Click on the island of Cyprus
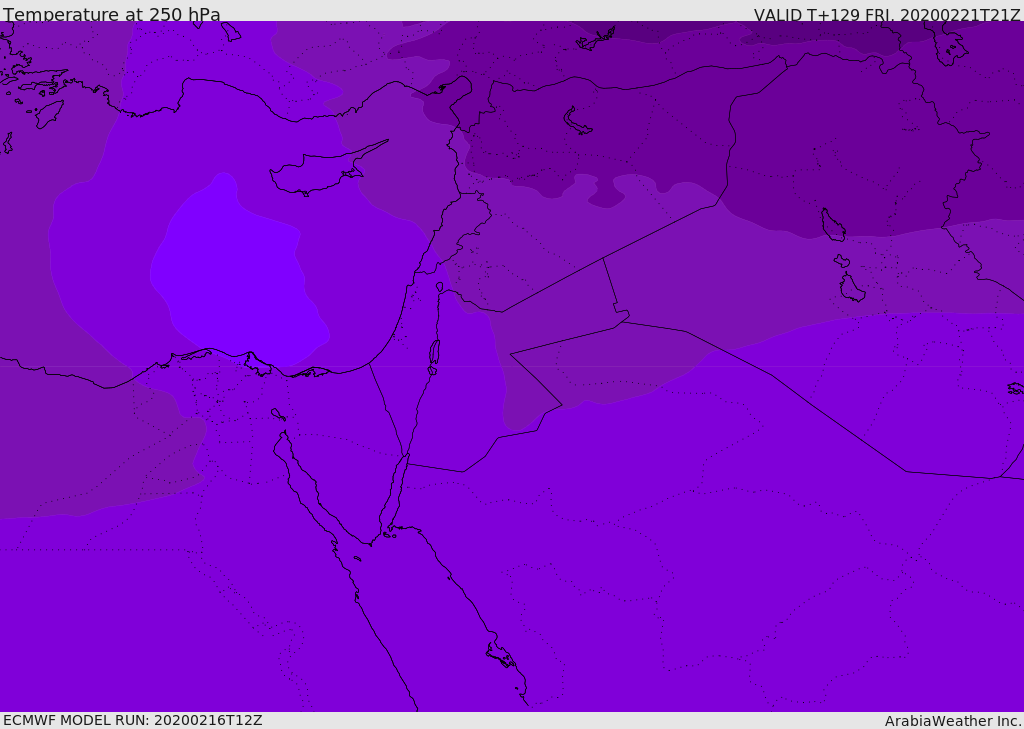 [x=315, y=173]
